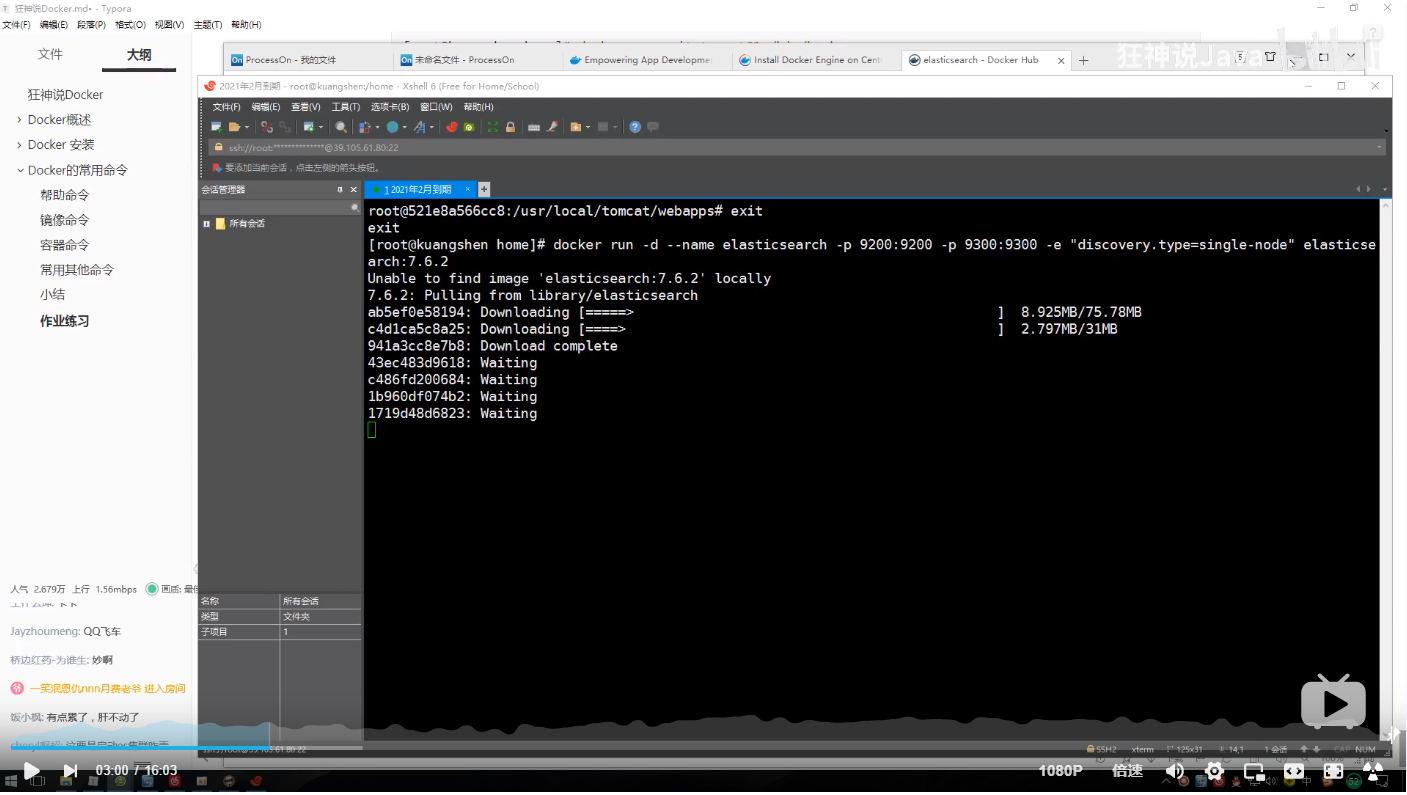Viewport: 1407px width, 795px height.
Task: Go to 容器命令 in outline
Action: (x=64, y=245)
